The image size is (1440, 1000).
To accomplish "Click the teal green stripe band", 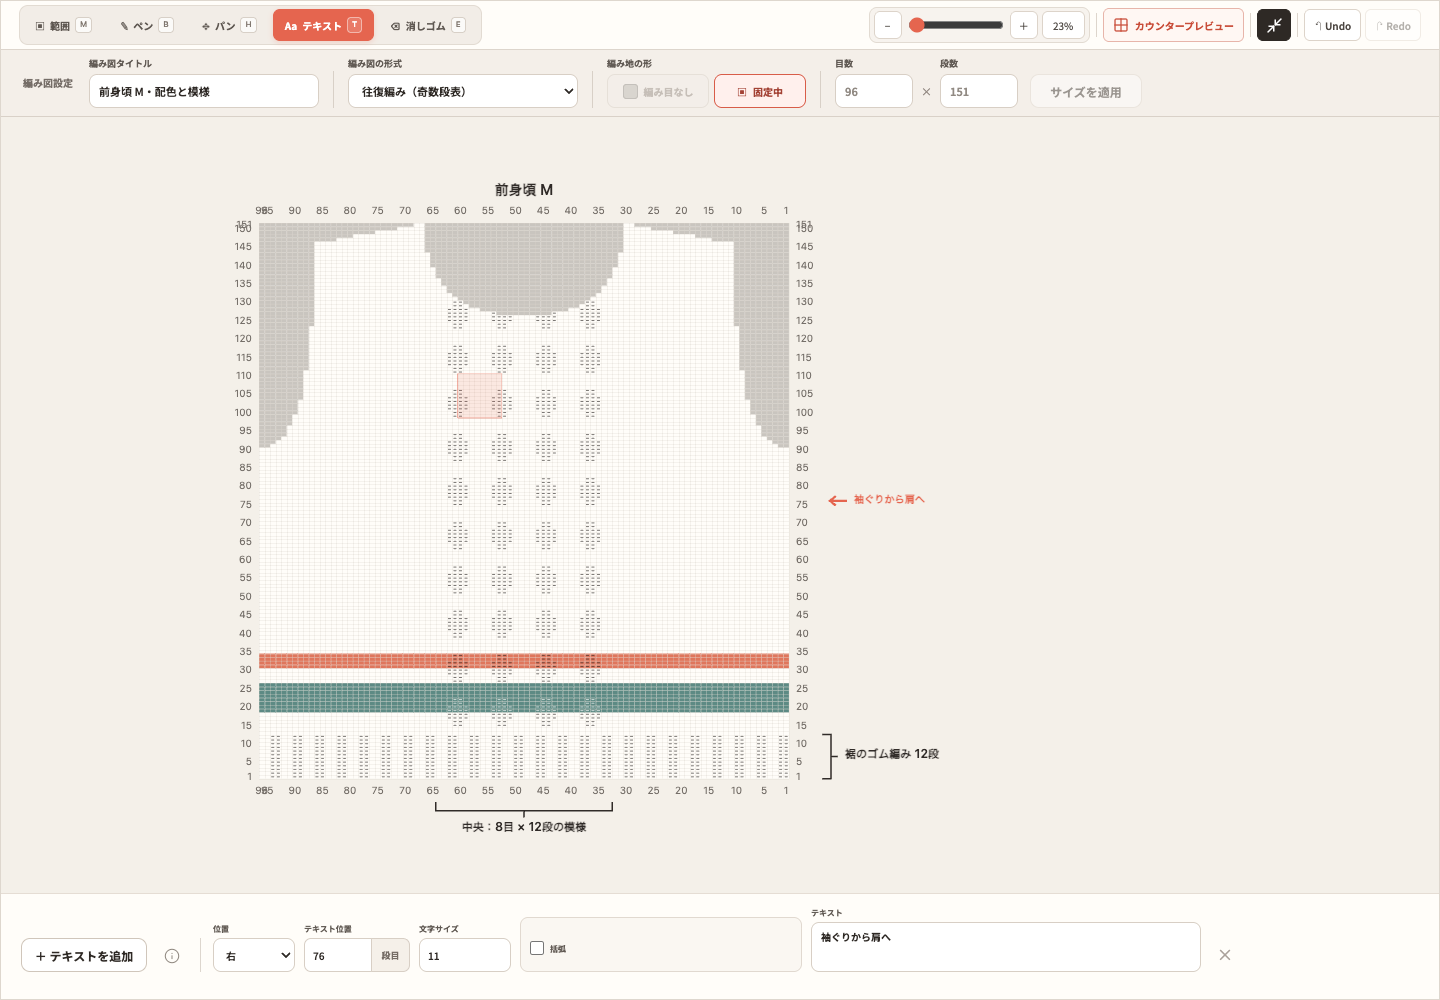I will click(524, 698).
